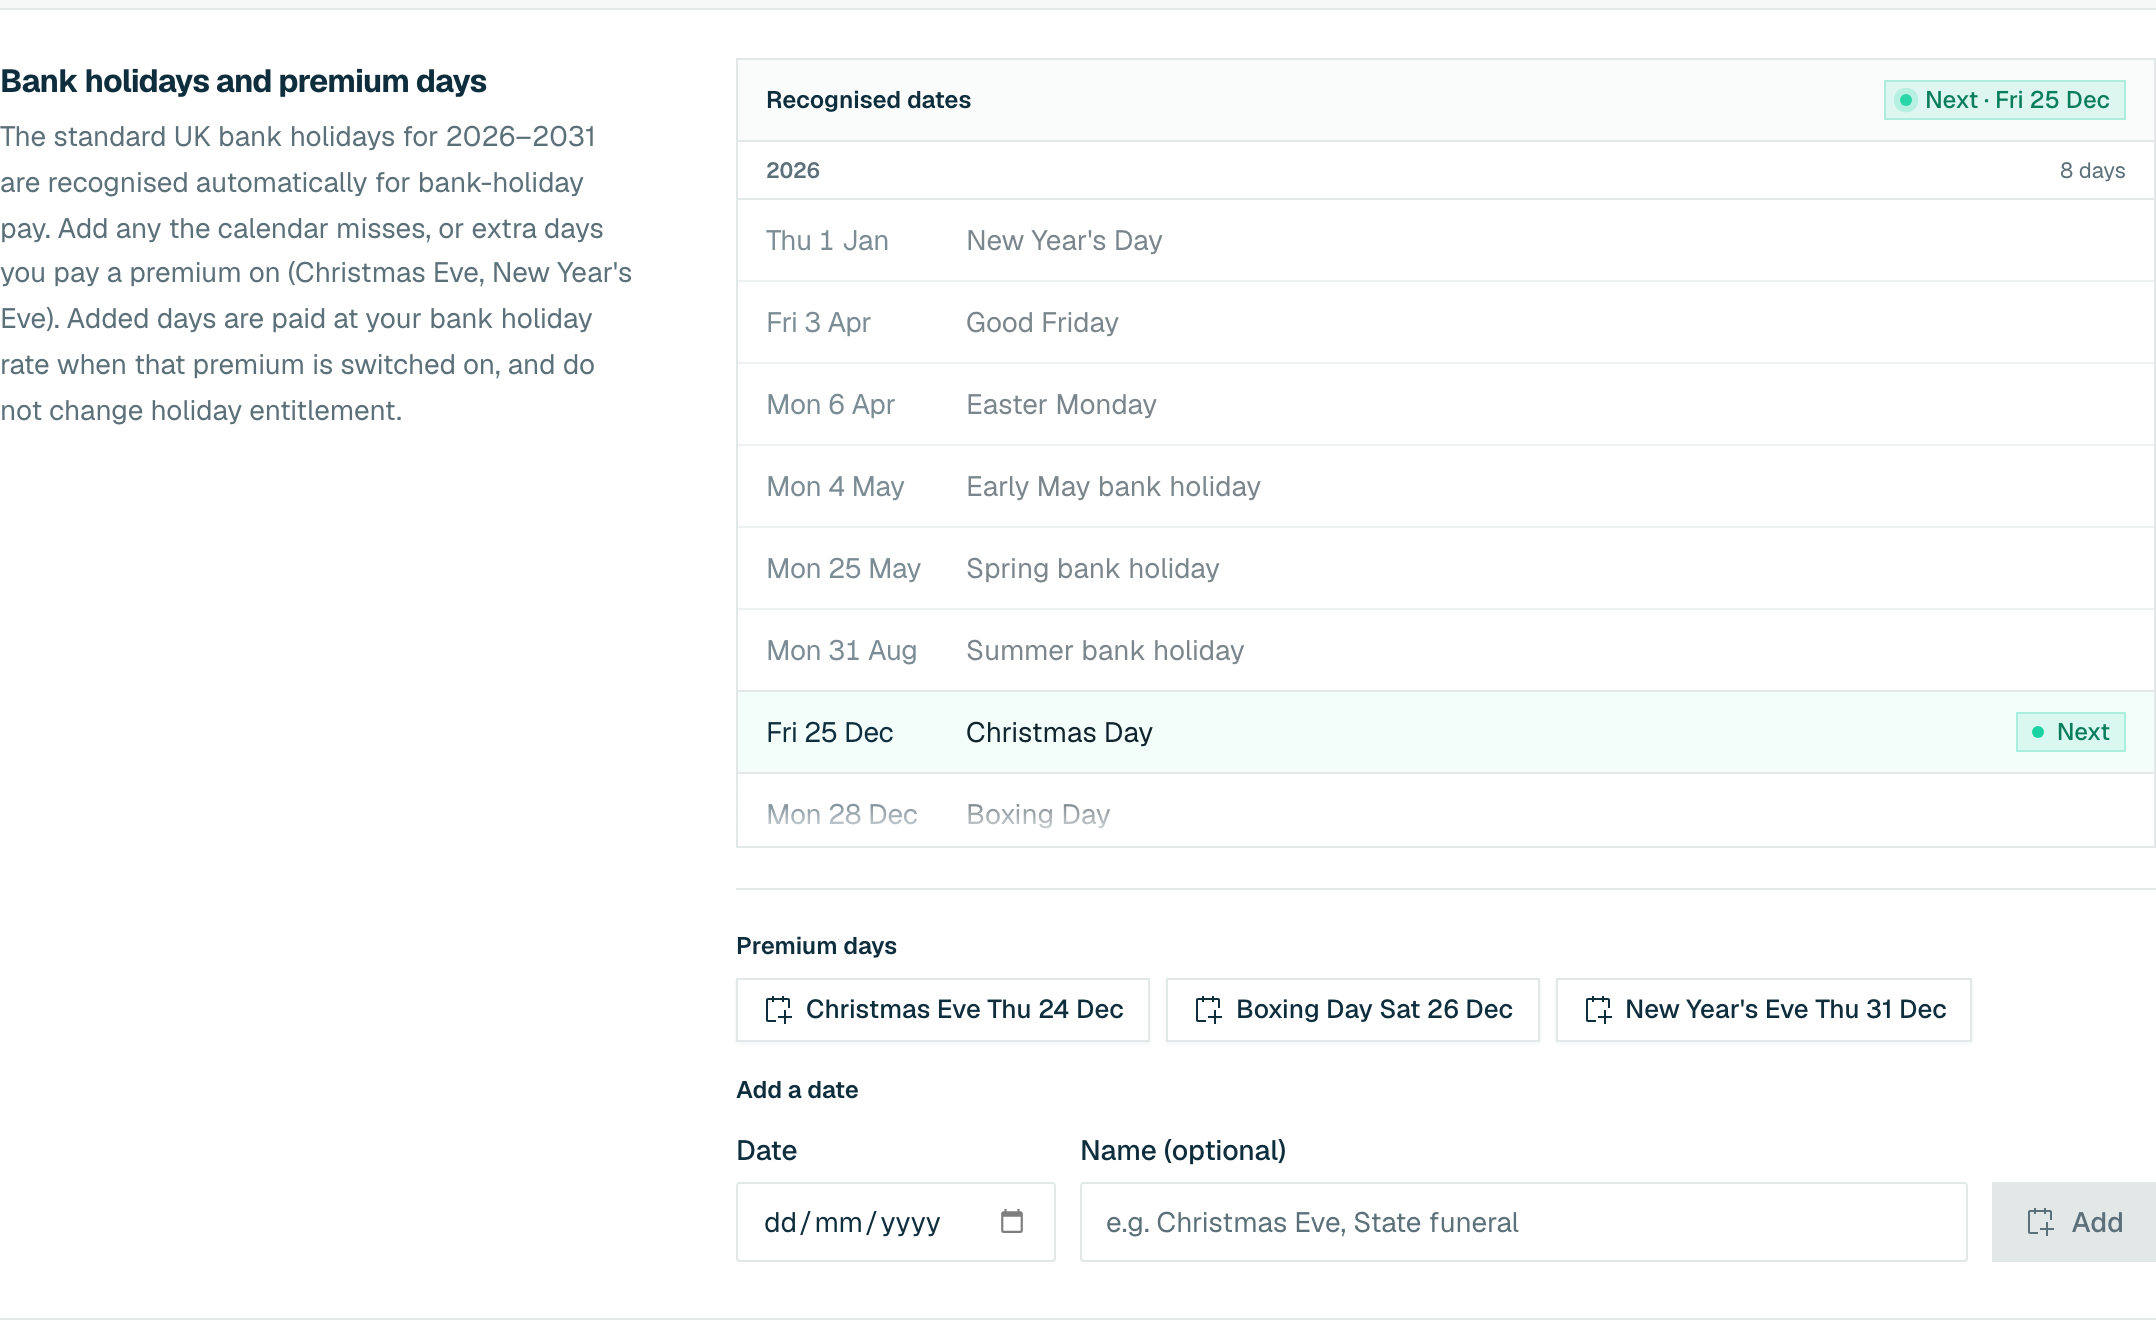Add Christmas Eve Thu 24 Dec premium day

[x=943, y=1010]
